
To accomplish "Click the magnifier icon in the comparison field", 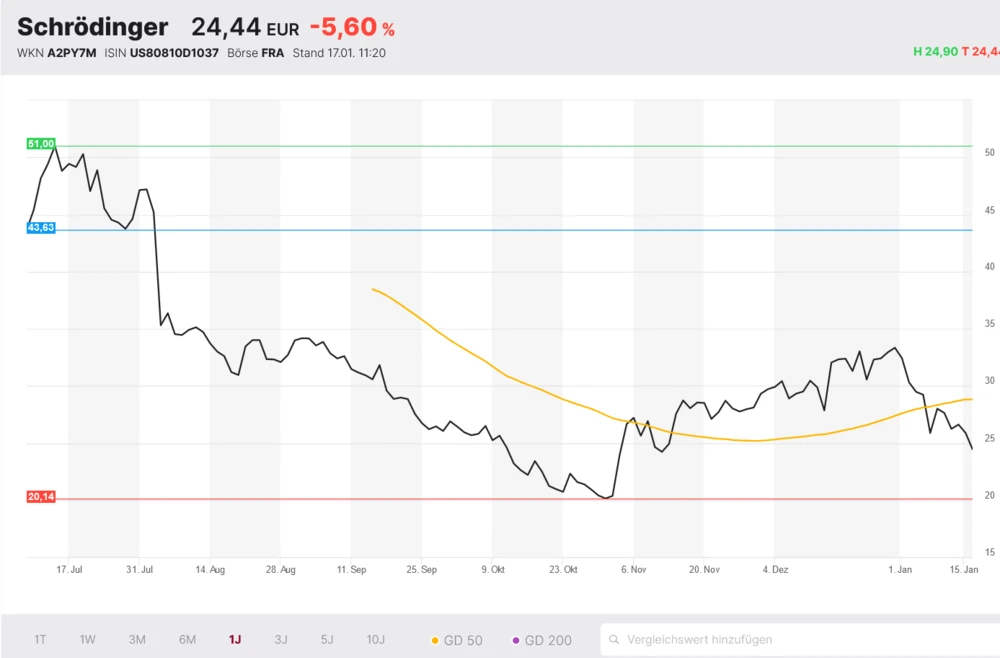I will tap(614, 639).
